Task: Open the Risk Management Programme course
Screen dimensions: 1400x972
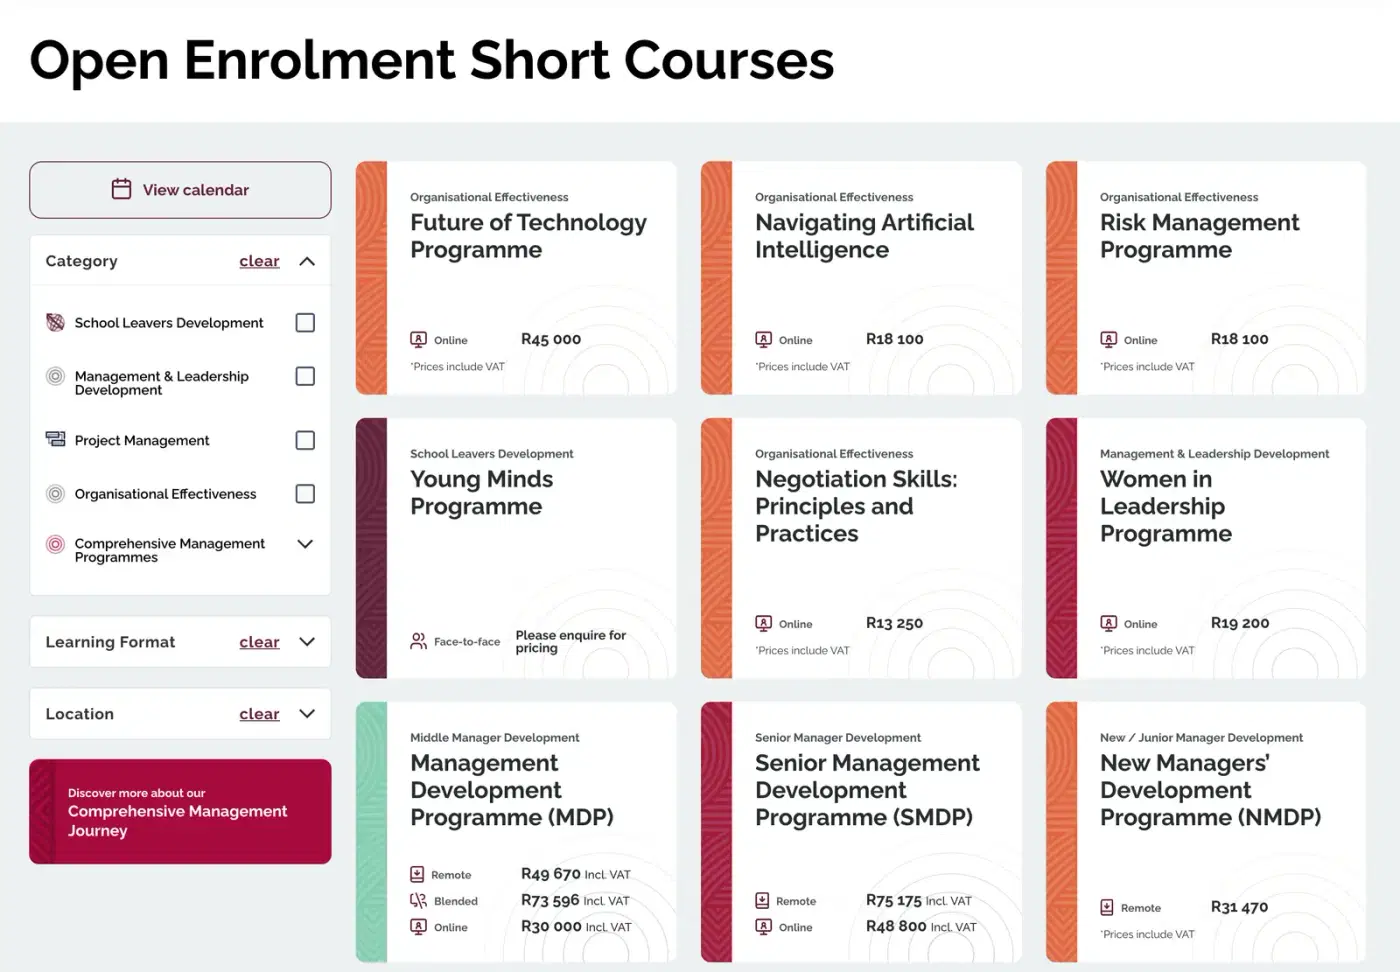Action: 1206,278
